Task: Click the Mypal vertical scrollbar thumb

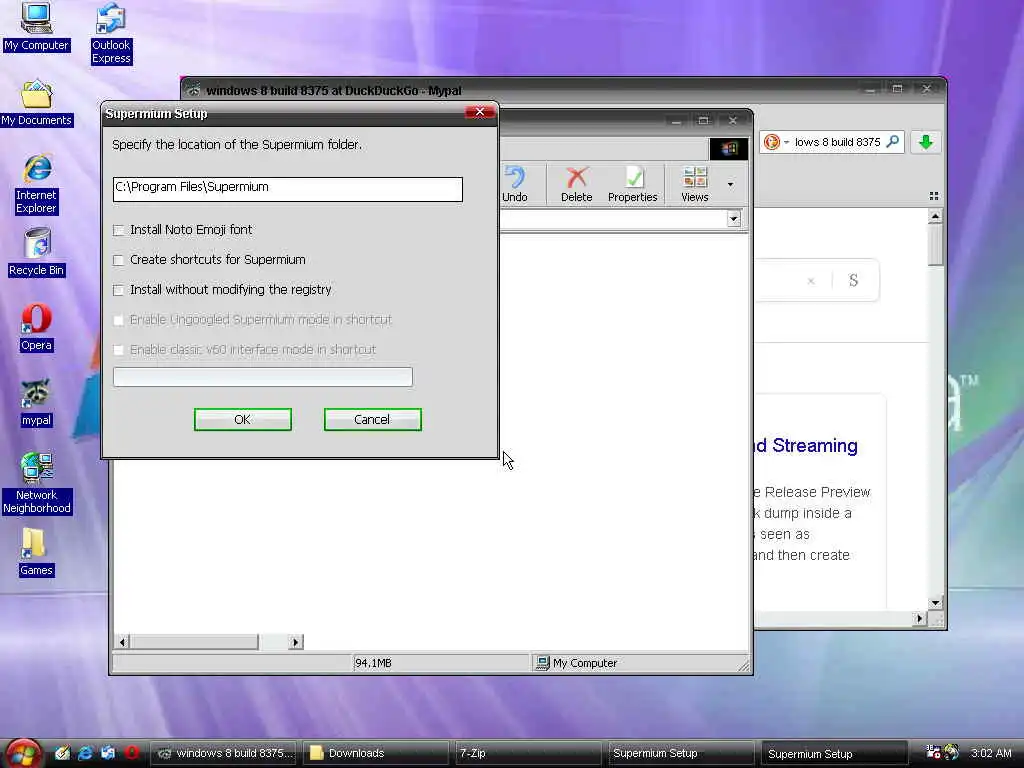Action: pos(935,245)
